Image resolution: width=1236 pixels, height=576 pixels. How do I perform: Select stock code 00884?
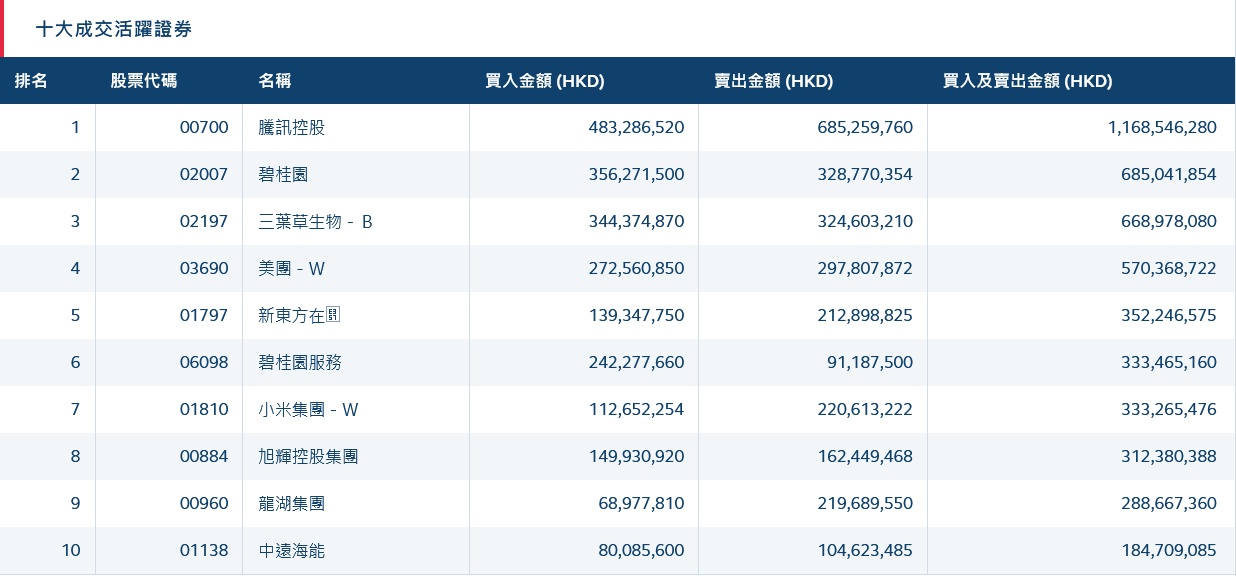tap(204, 457)
